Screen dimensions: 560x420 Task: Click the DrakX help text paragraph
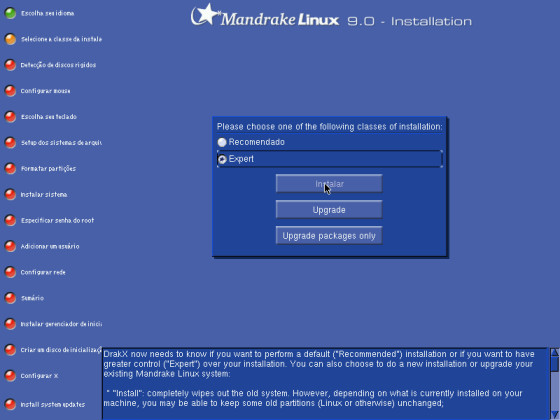coord(319,364)
